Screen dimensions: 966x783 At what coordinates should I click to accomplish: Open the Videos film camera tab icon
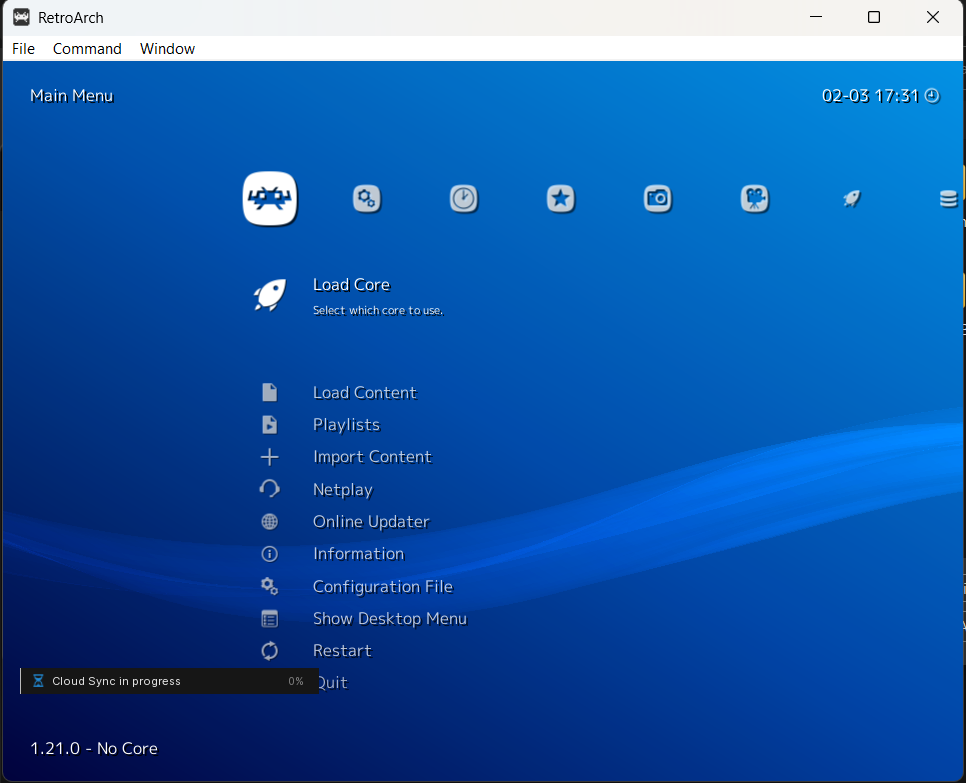coord(755,198)
